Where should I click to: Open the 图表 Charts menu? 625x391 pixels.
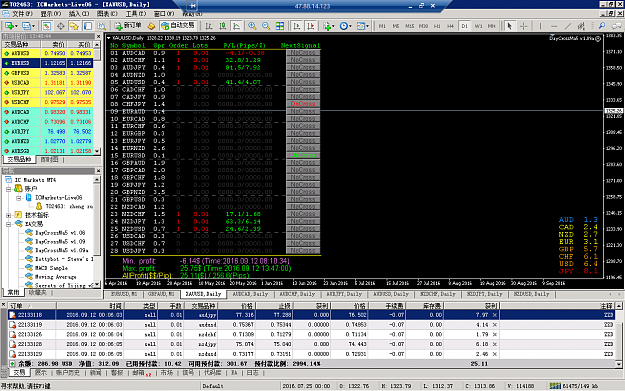pos(107,14)
